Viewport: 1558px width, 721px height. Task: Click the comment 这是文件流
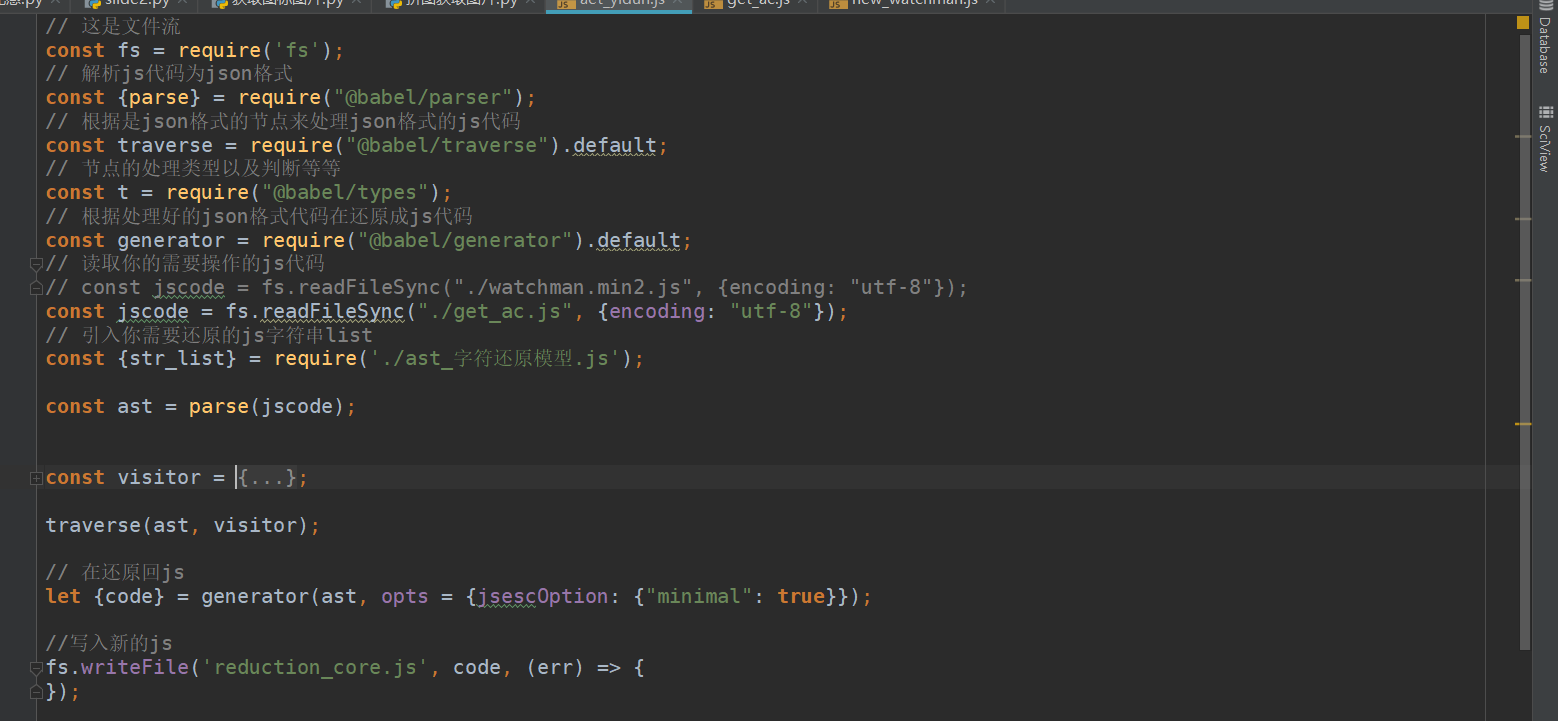[113, 27]
